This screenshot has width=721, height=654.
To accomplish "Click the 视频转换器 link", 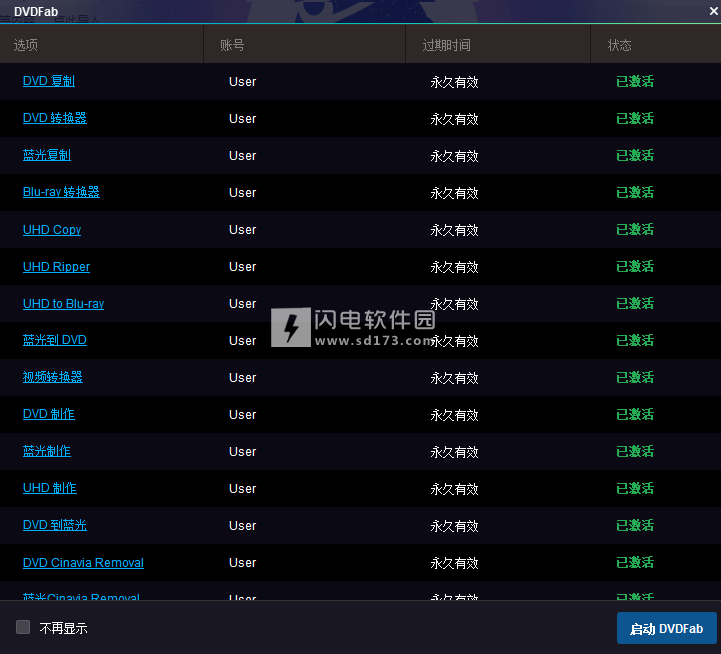I will 53,377.
